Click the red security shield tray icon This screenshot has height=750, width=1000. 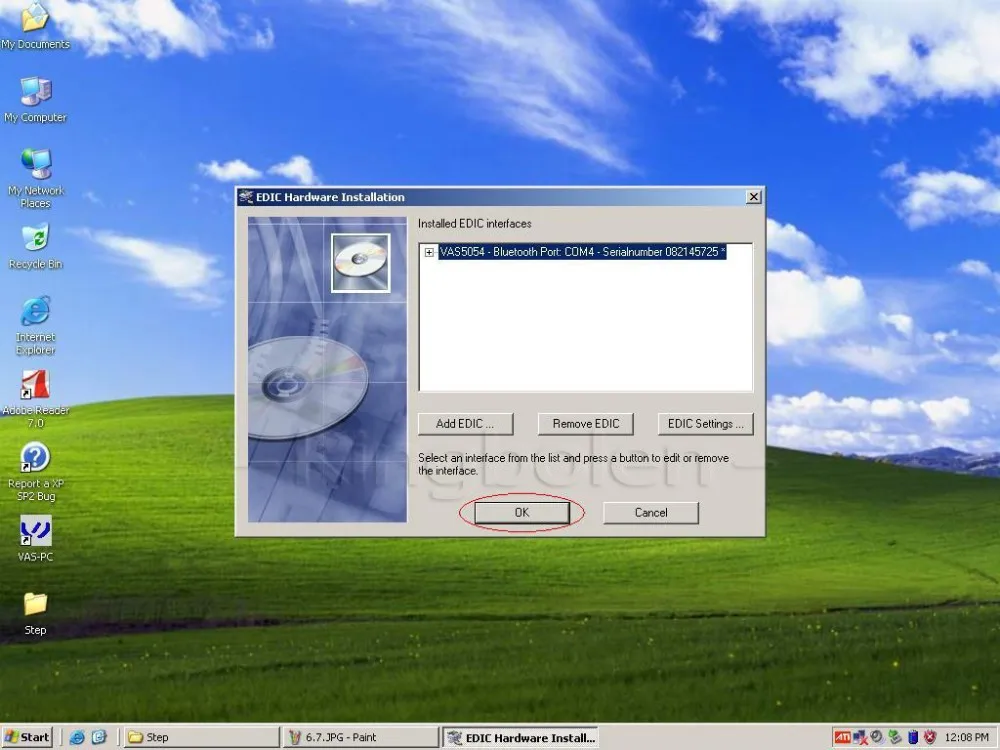(930, 738)
